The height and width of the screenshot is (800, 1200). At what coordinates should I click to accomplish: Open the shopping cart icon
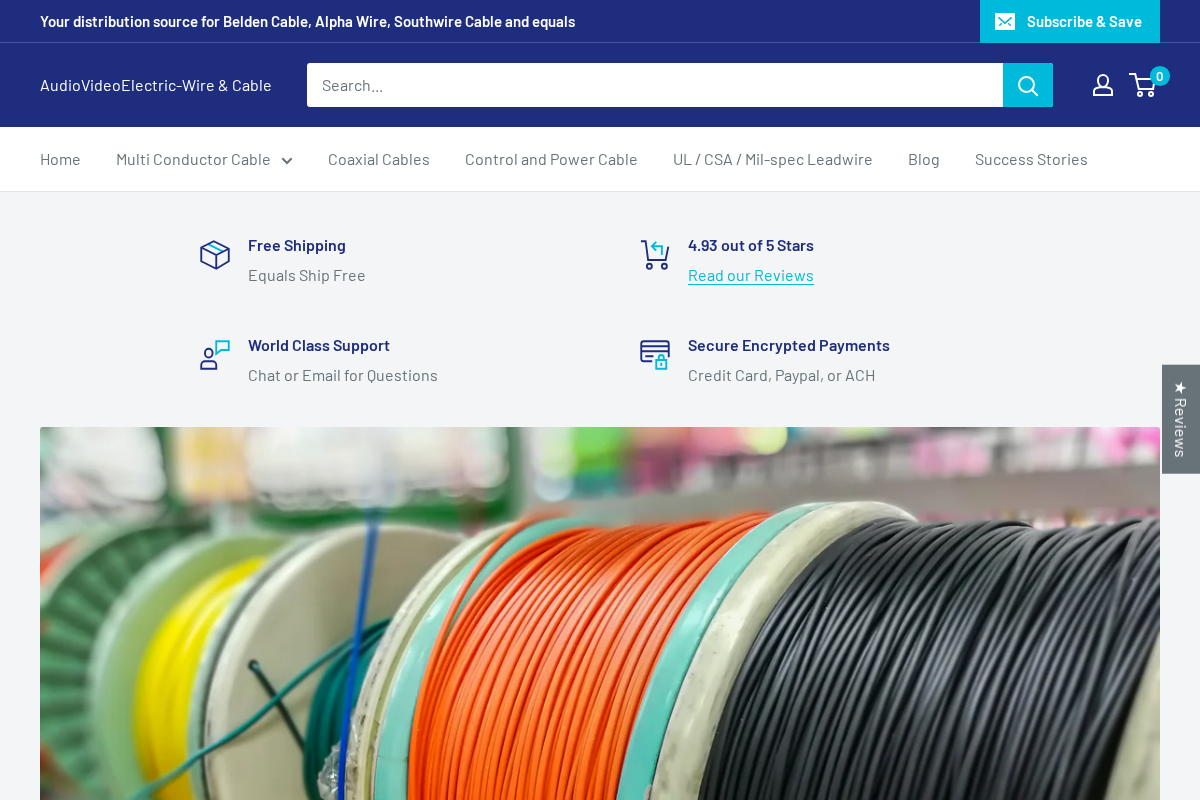pyautogui.click(x=1142, y=85)
